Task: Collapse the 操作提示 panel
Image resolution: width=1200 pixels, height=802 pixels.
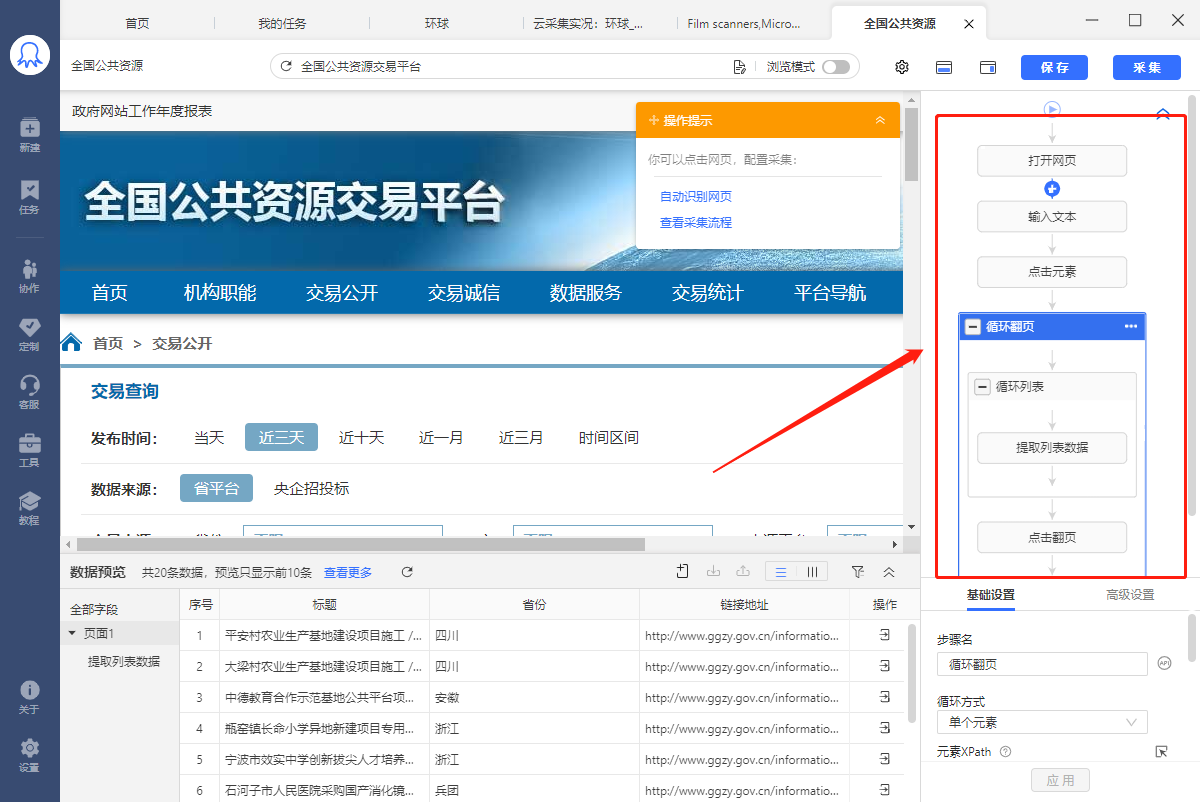Action: (x=880, y=120)
